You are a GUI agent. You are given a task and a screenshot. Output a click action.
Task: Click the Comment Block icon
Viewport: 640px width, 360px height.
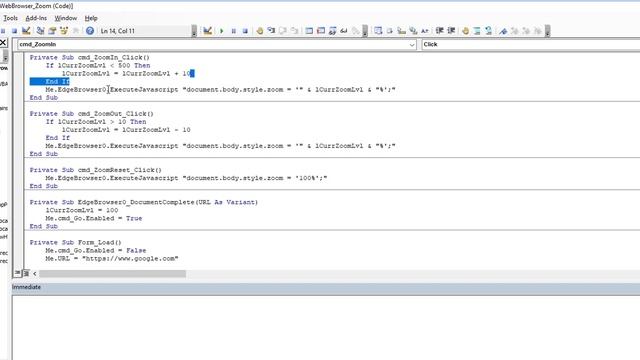pyautogui.click(x=477, y=31)
